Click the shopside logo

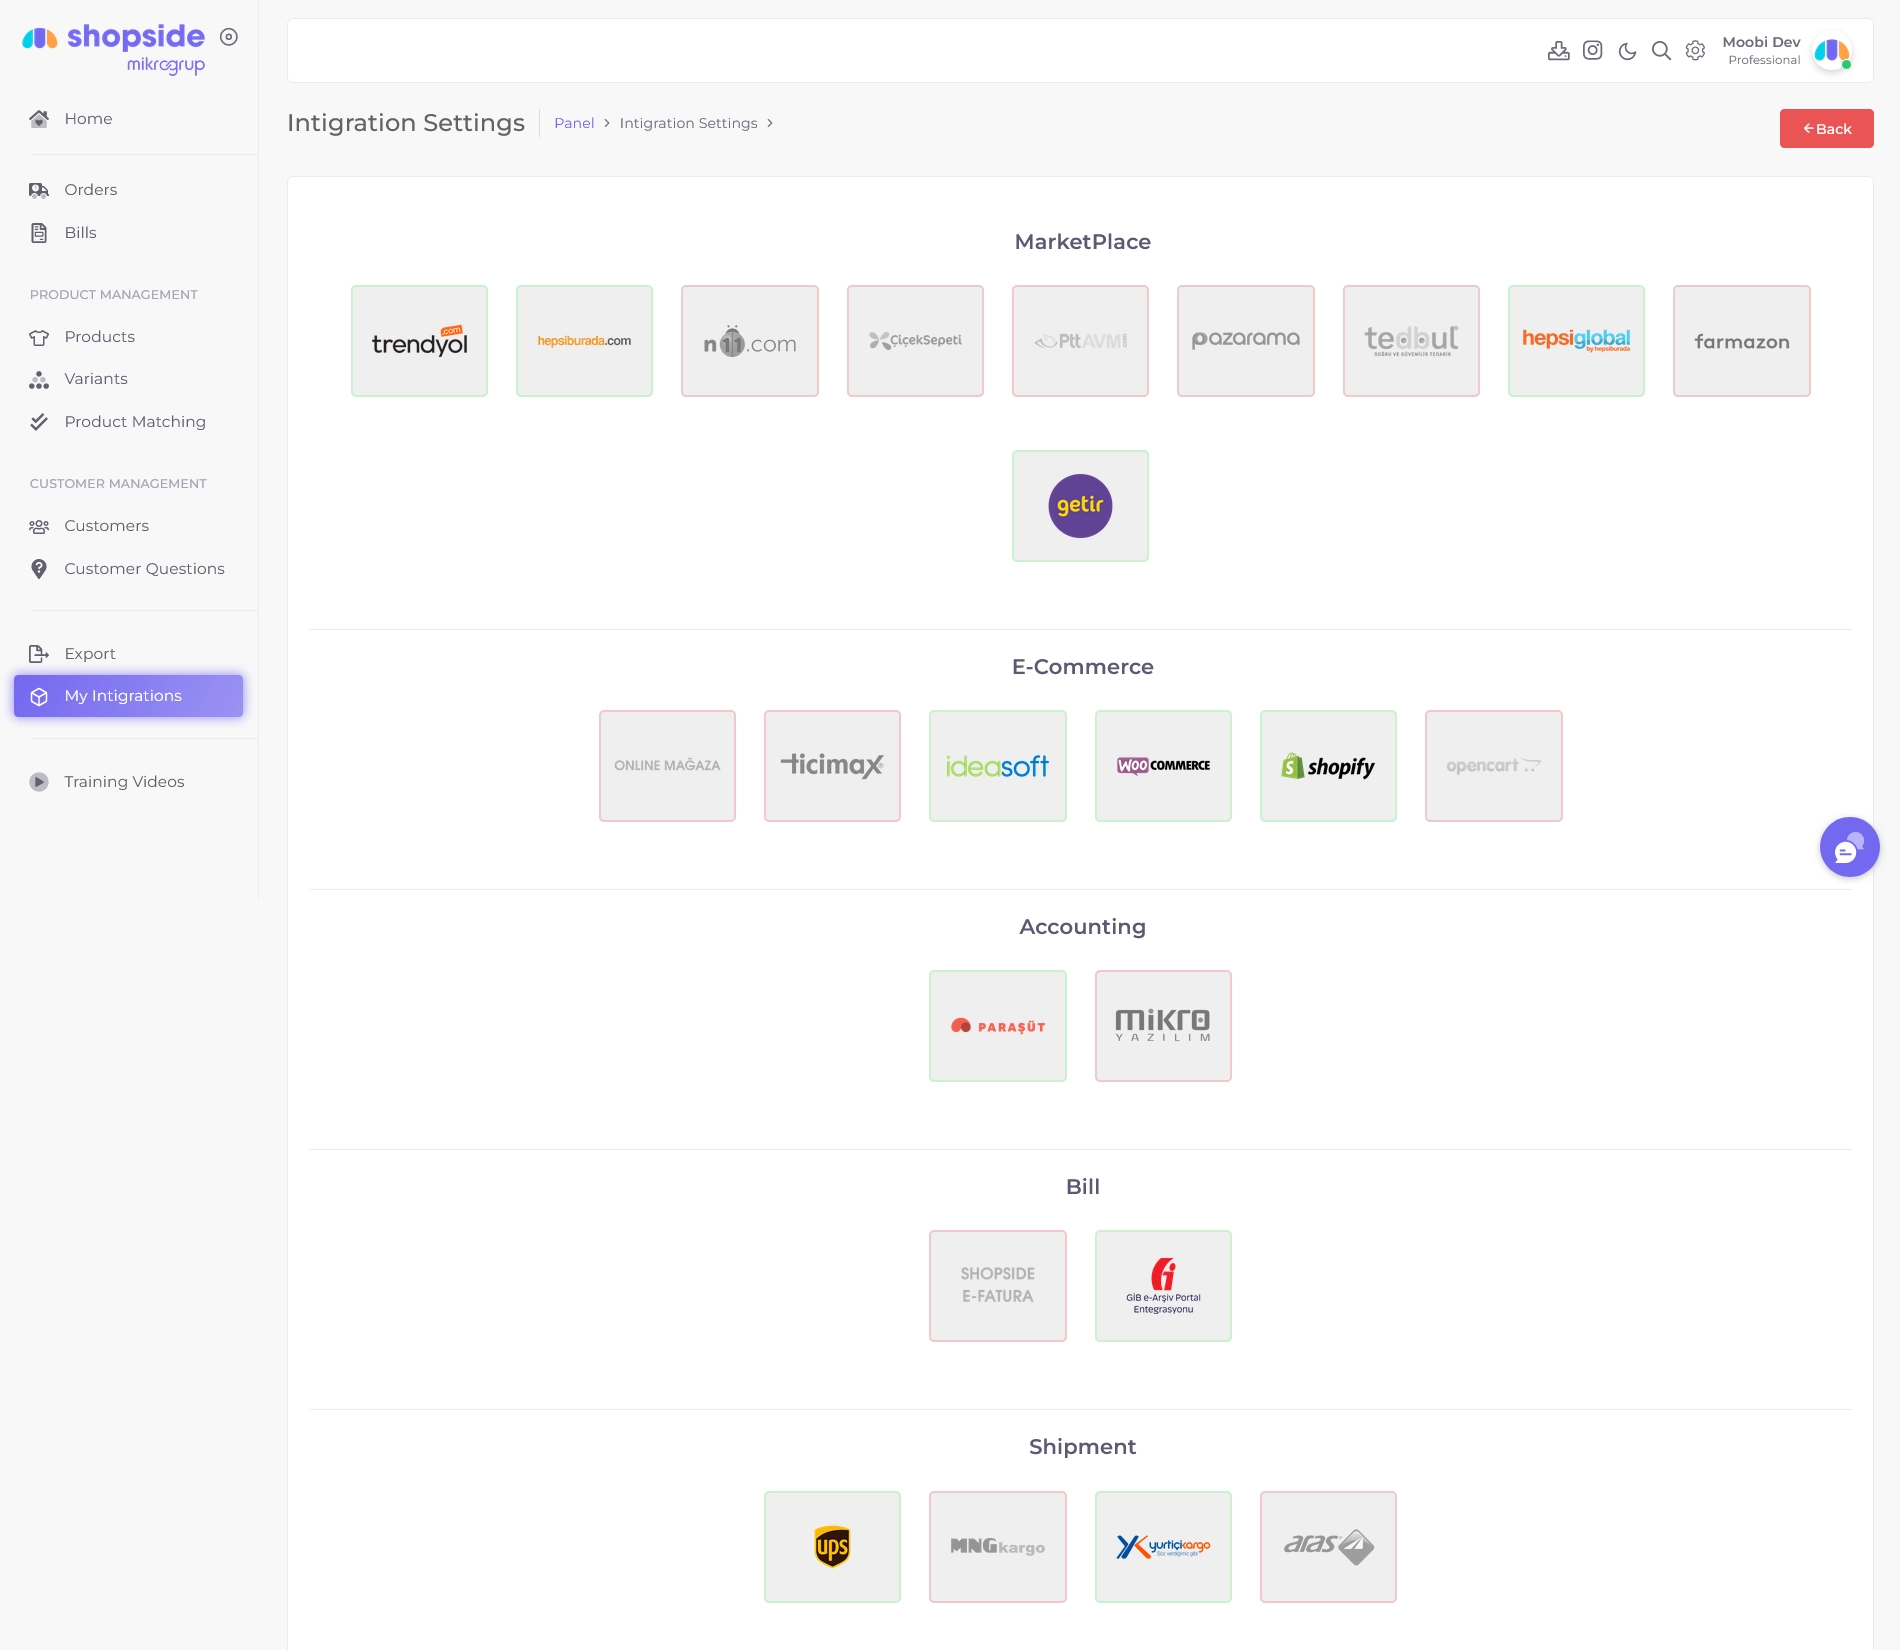point(114,49)
